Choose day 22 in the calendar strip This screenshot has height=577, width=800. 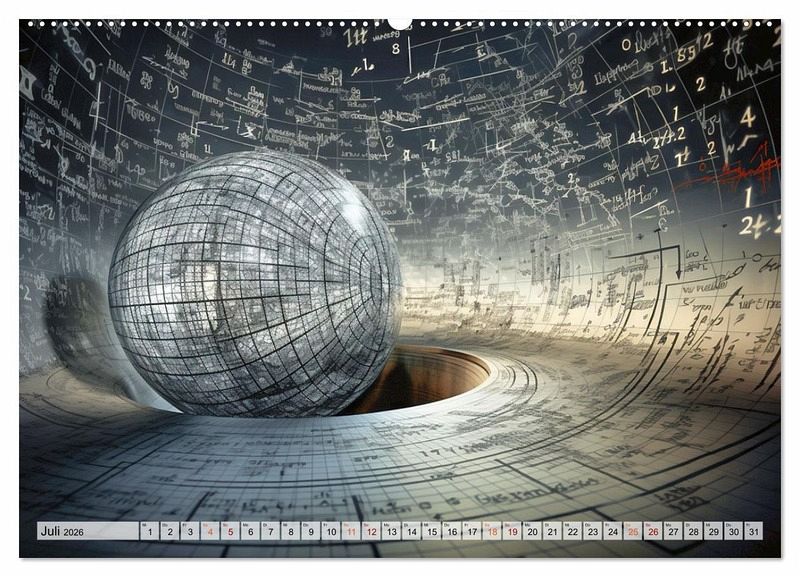(x=572, y=532)
